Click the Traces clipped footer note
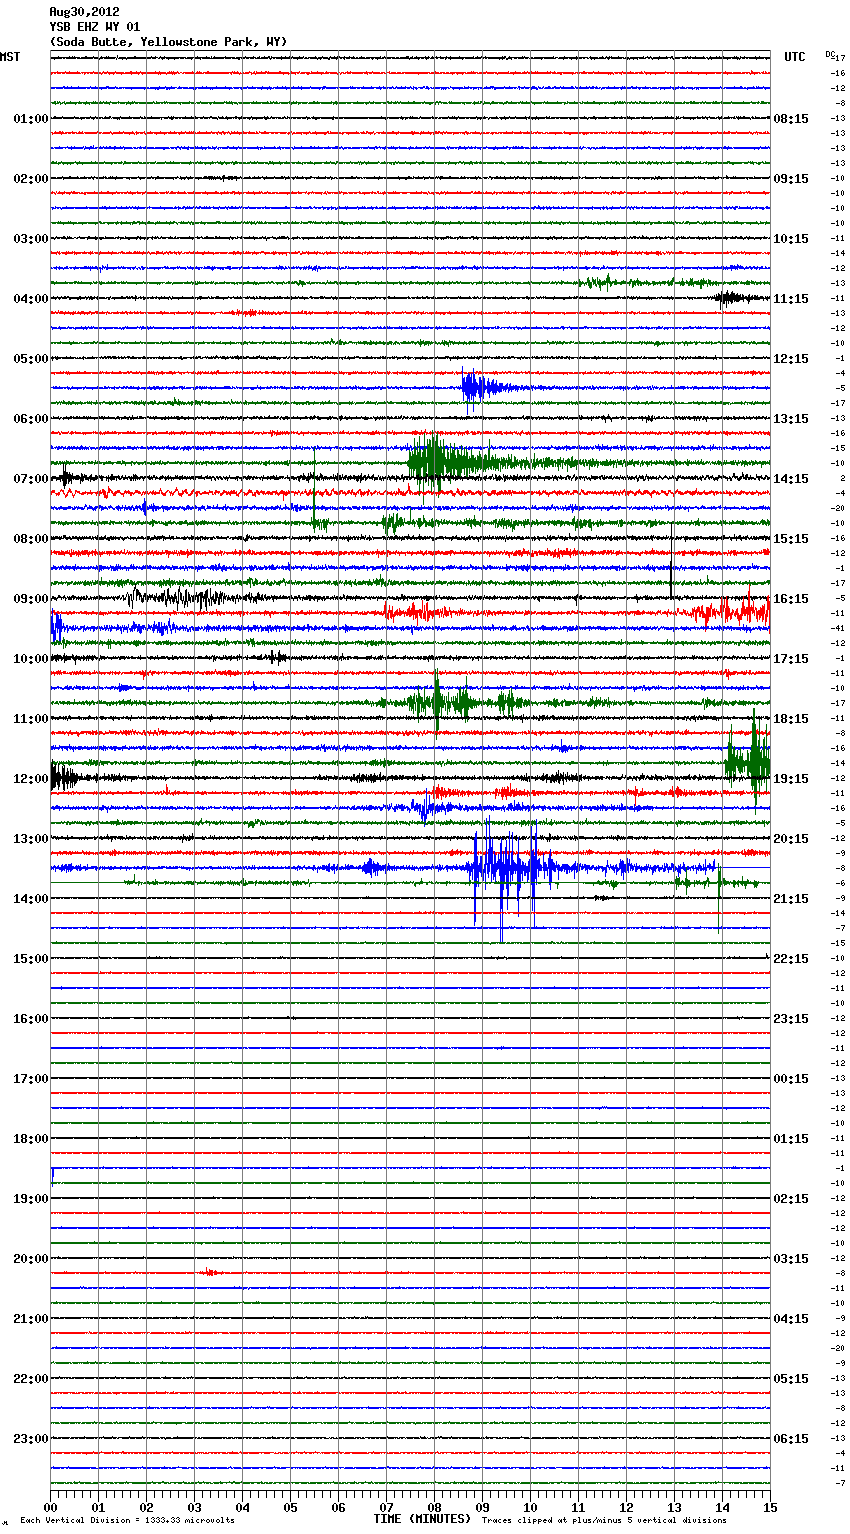This screenshot has height=1534, width=850. 604,1520
